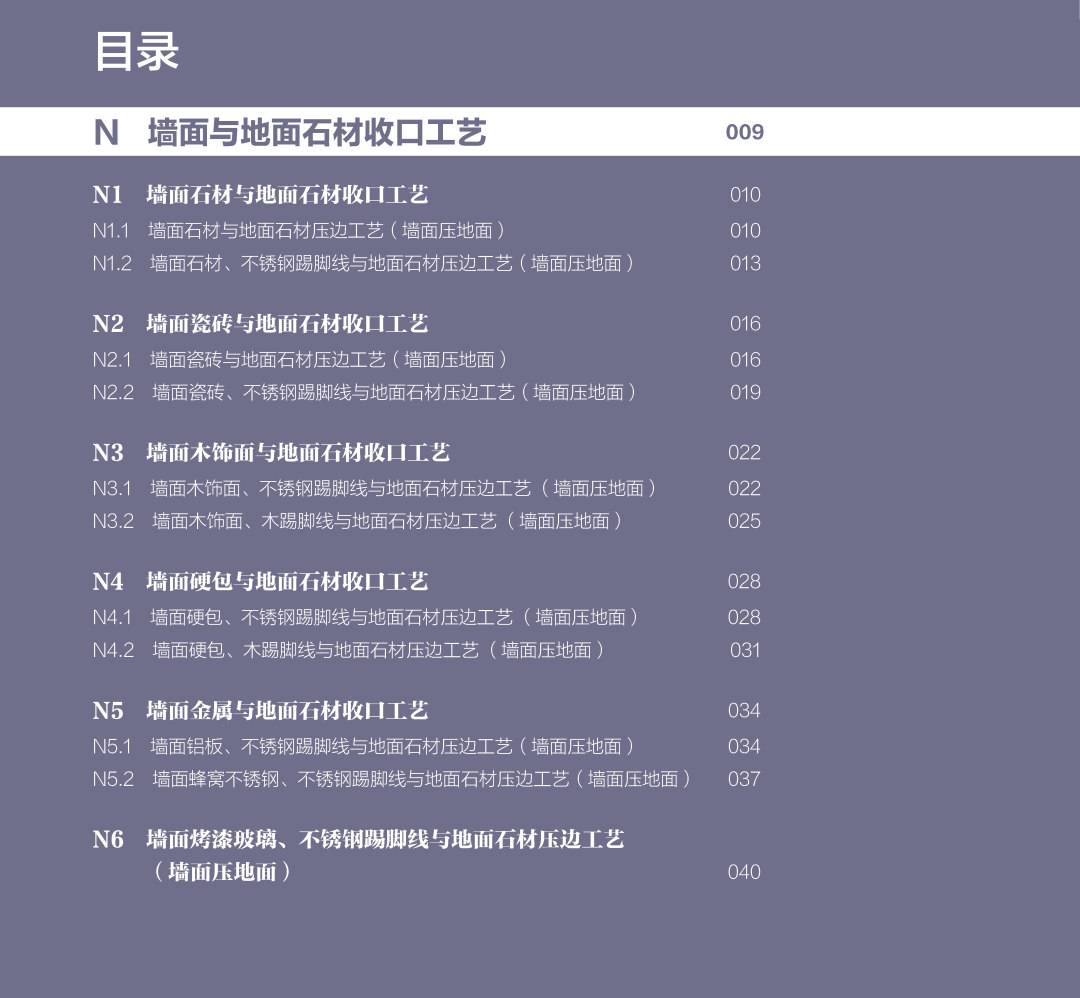Select entry N4.1 墙面硬包、不锈钢踢脚线
1080x998 pixels.
click(x=365, y=617)
